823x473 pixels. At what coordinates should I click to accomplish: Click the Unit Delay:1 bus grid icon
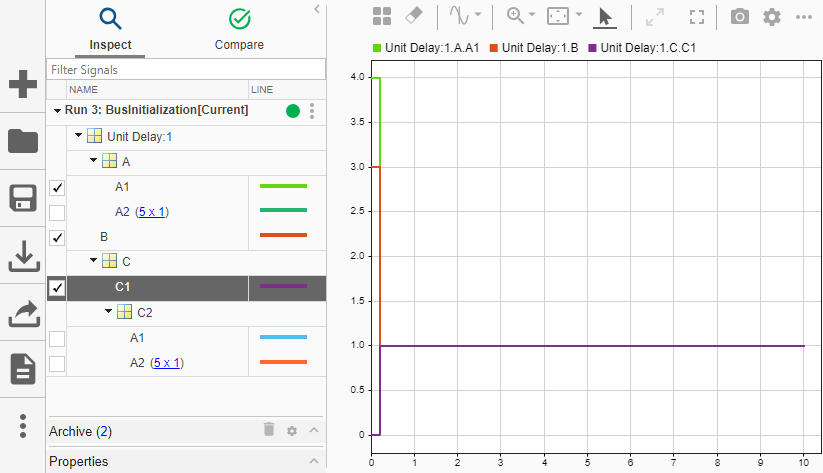[94, 136]
